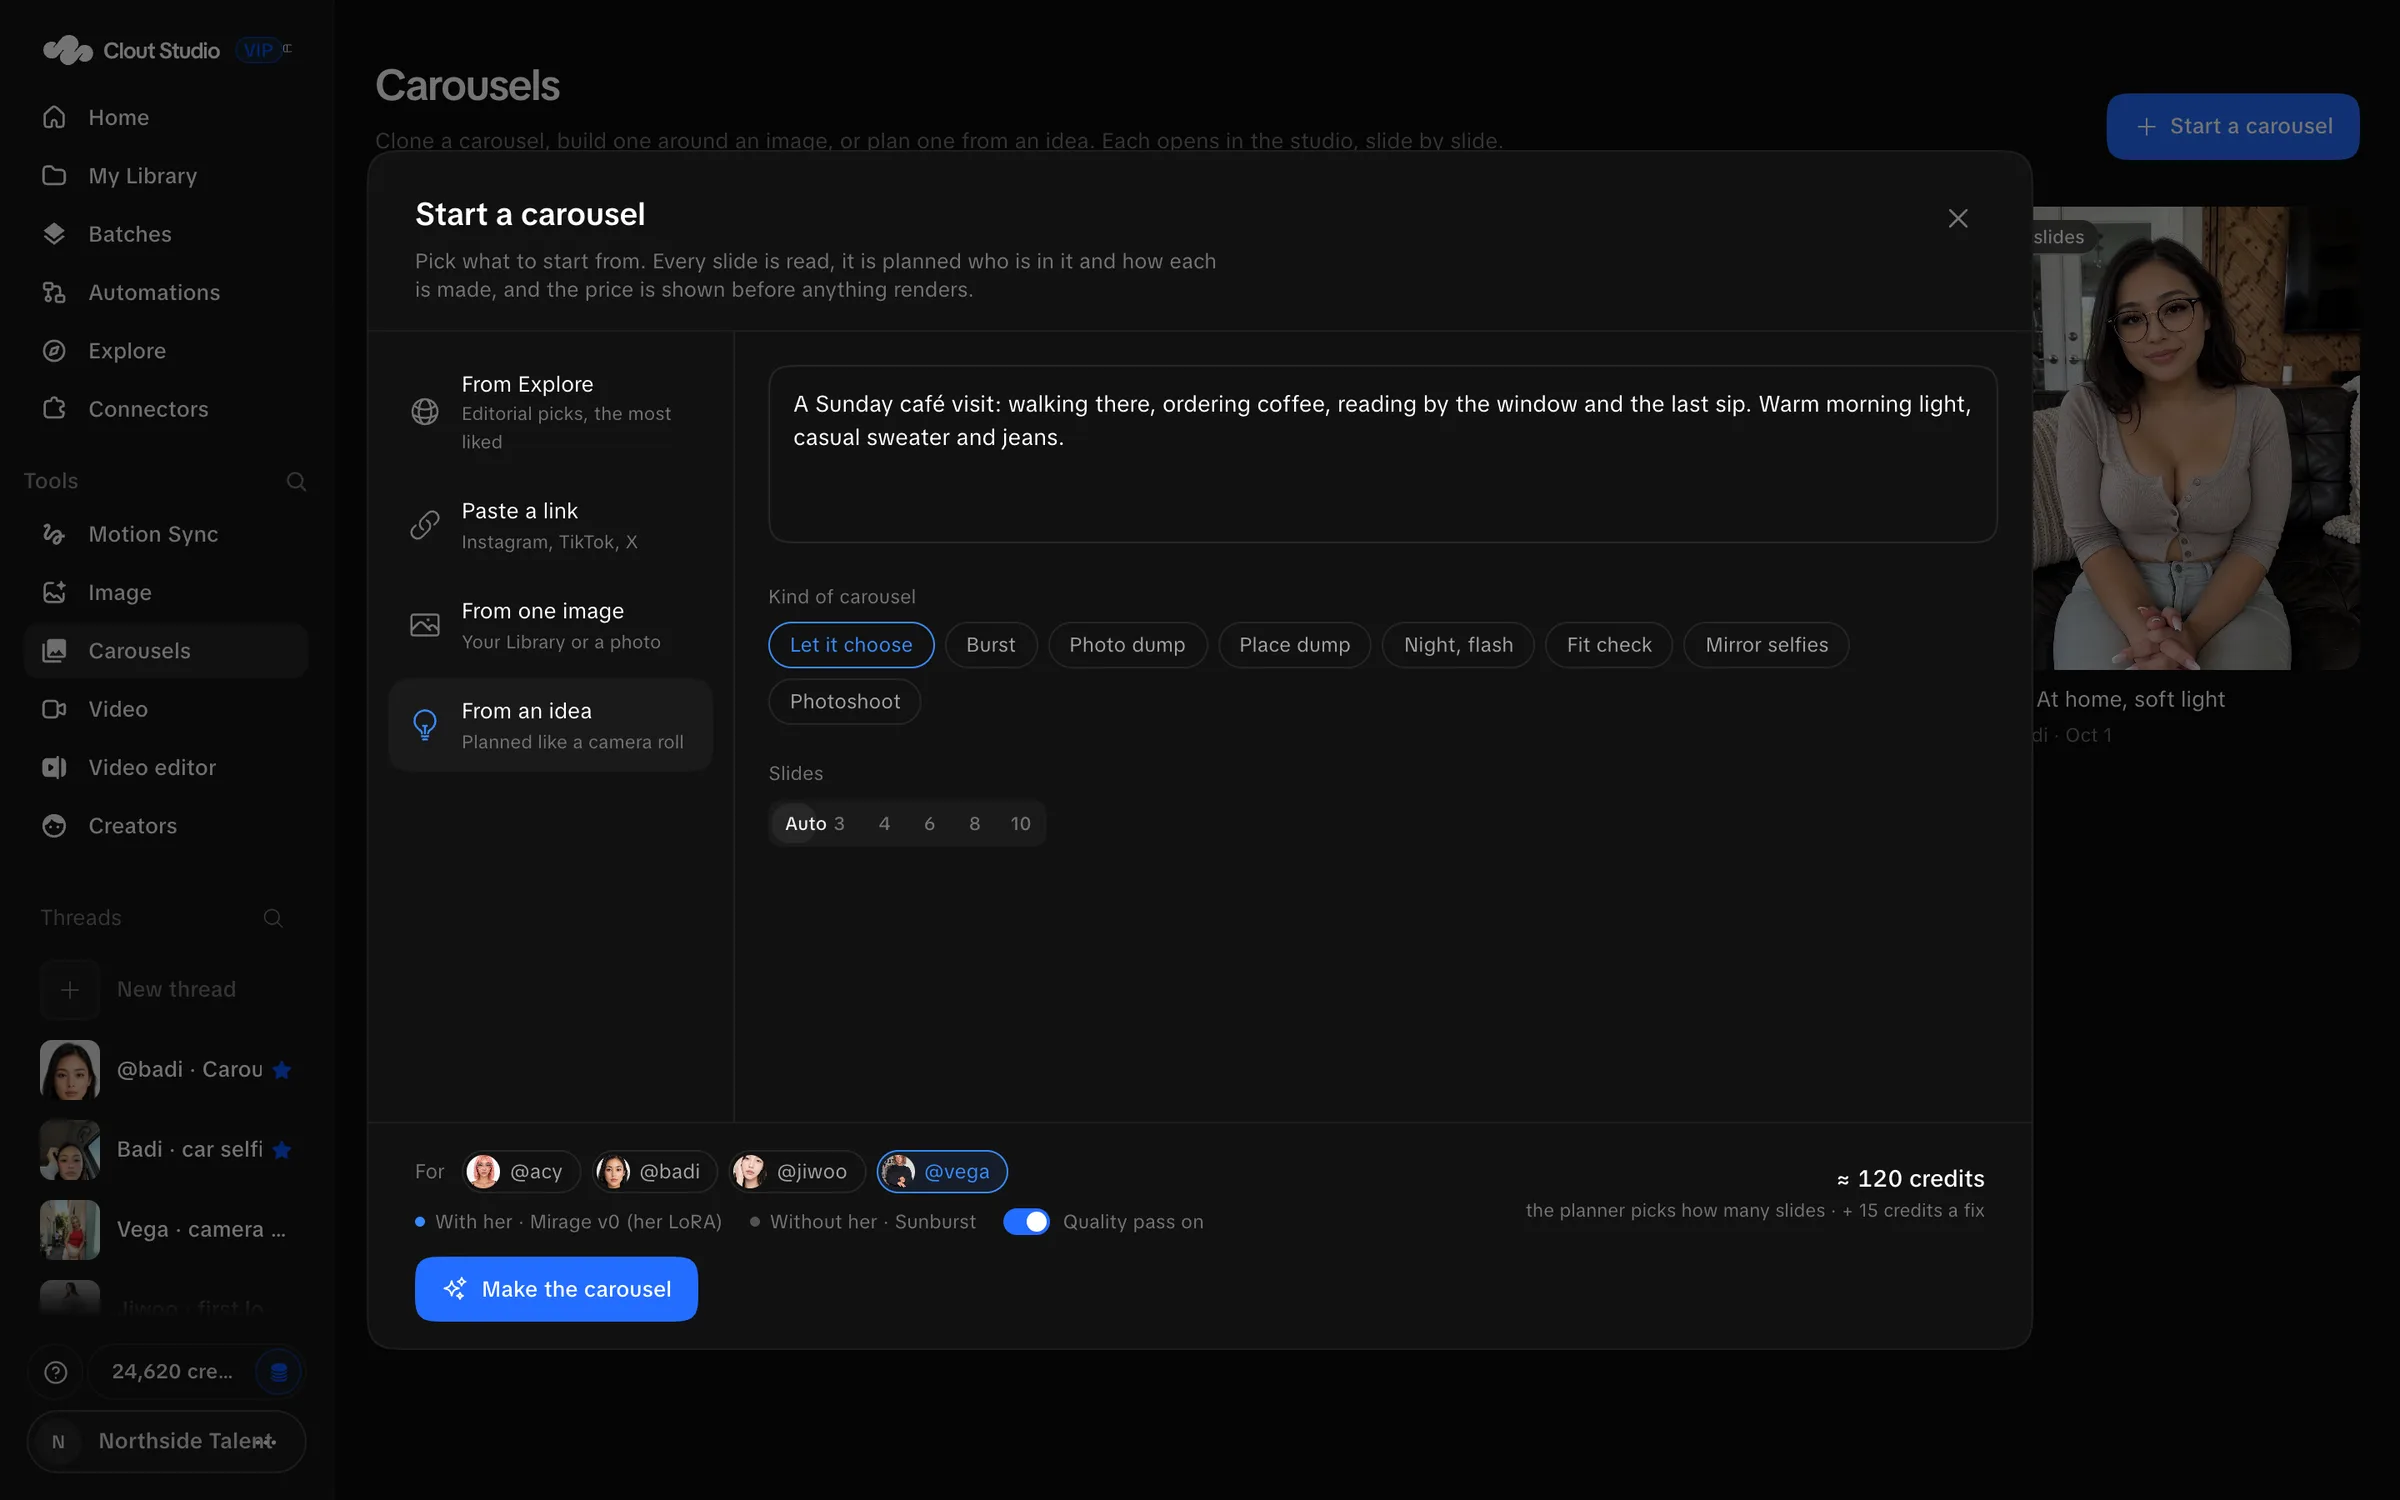The image size is (2400, 1500).
Task: Select the Night, flash carousel kind
Action: point(1458,645)
